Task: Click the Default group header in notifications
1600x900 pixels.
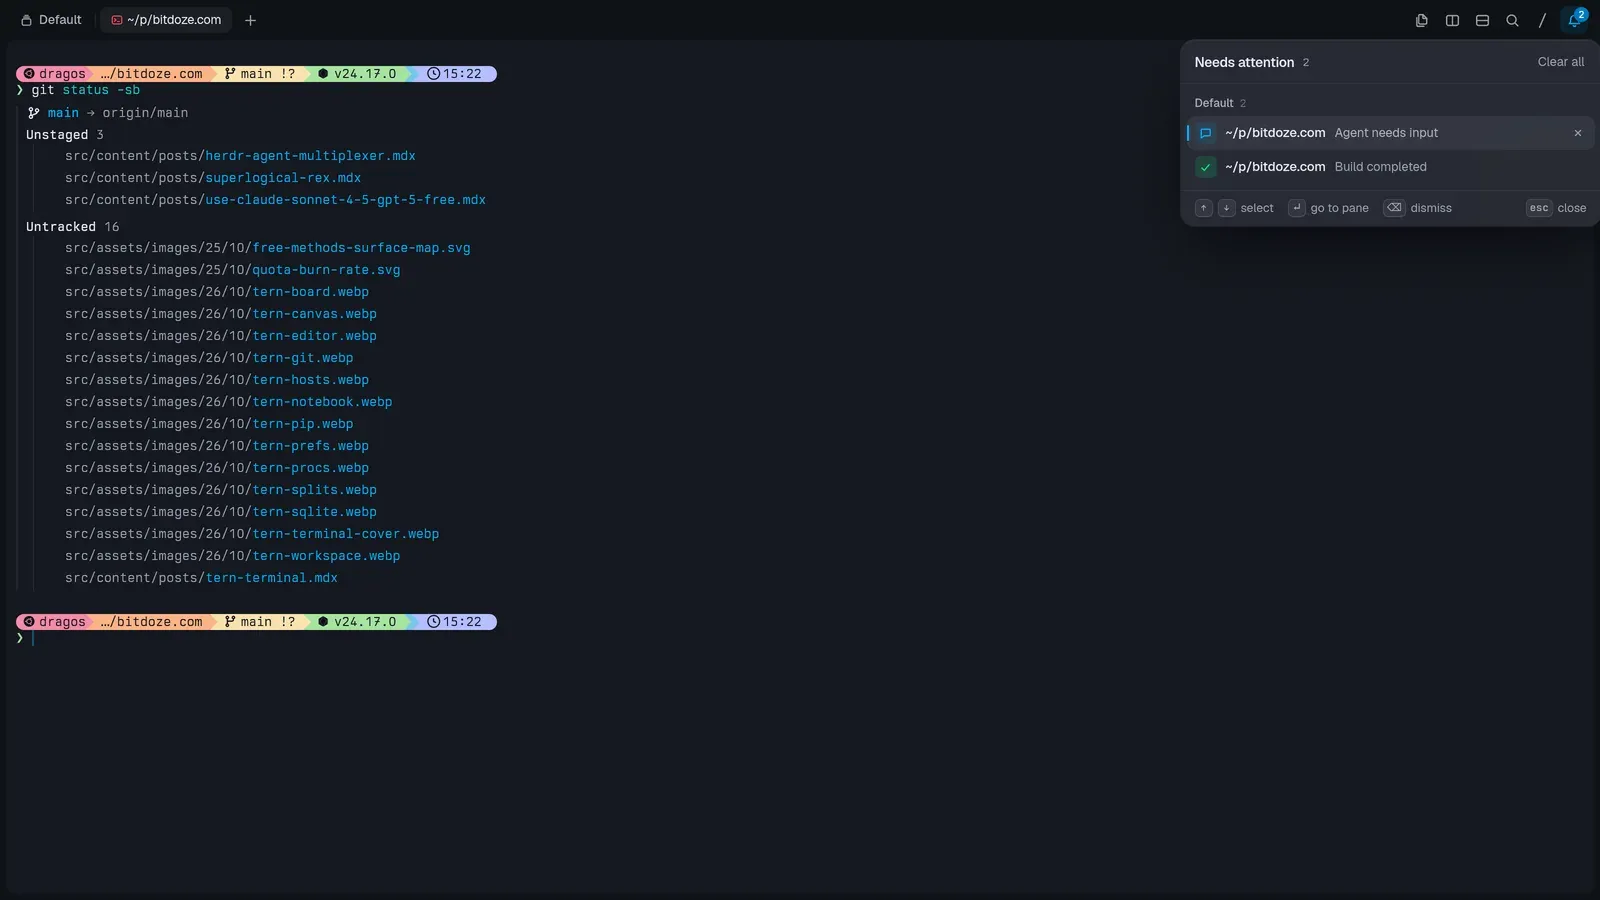Action: coord(1220,103)
